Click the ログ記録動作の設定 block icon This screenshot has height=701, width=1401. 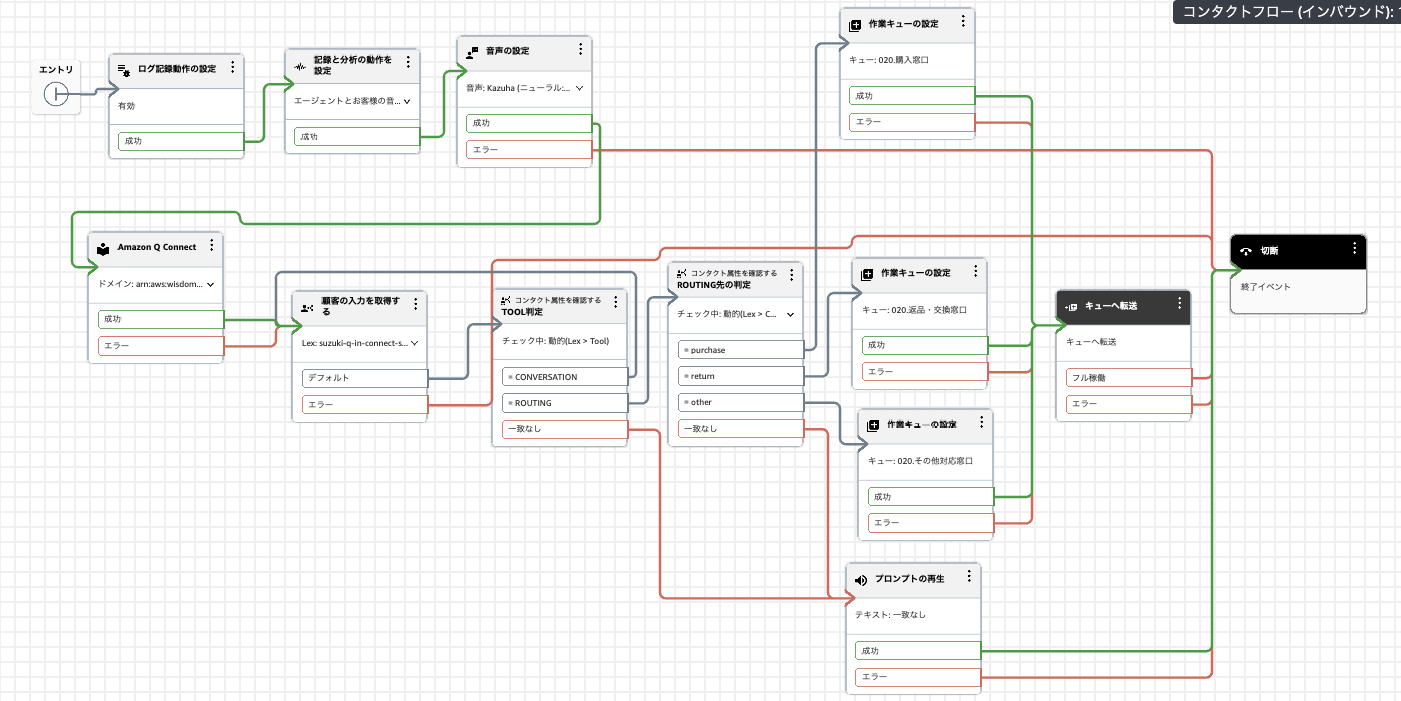[124, 69]
